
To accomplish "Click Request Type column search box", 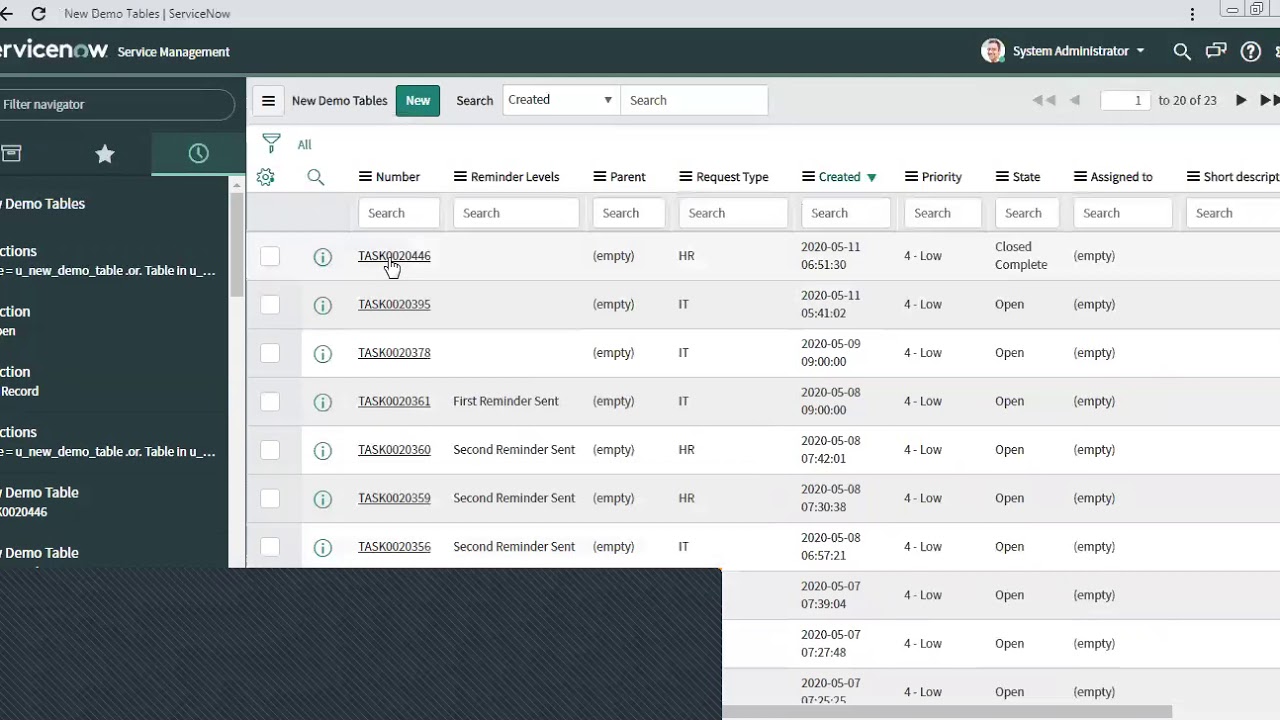I will 734,213.
